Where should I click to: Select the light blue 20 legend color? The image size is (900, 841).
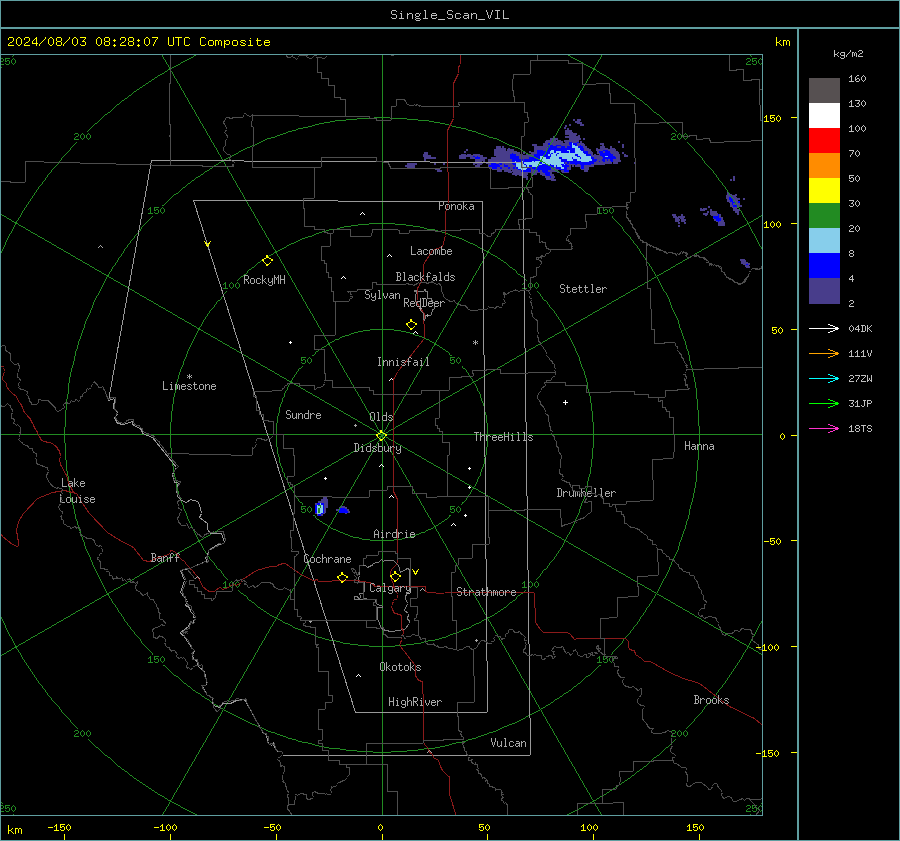tap(824, 241)
